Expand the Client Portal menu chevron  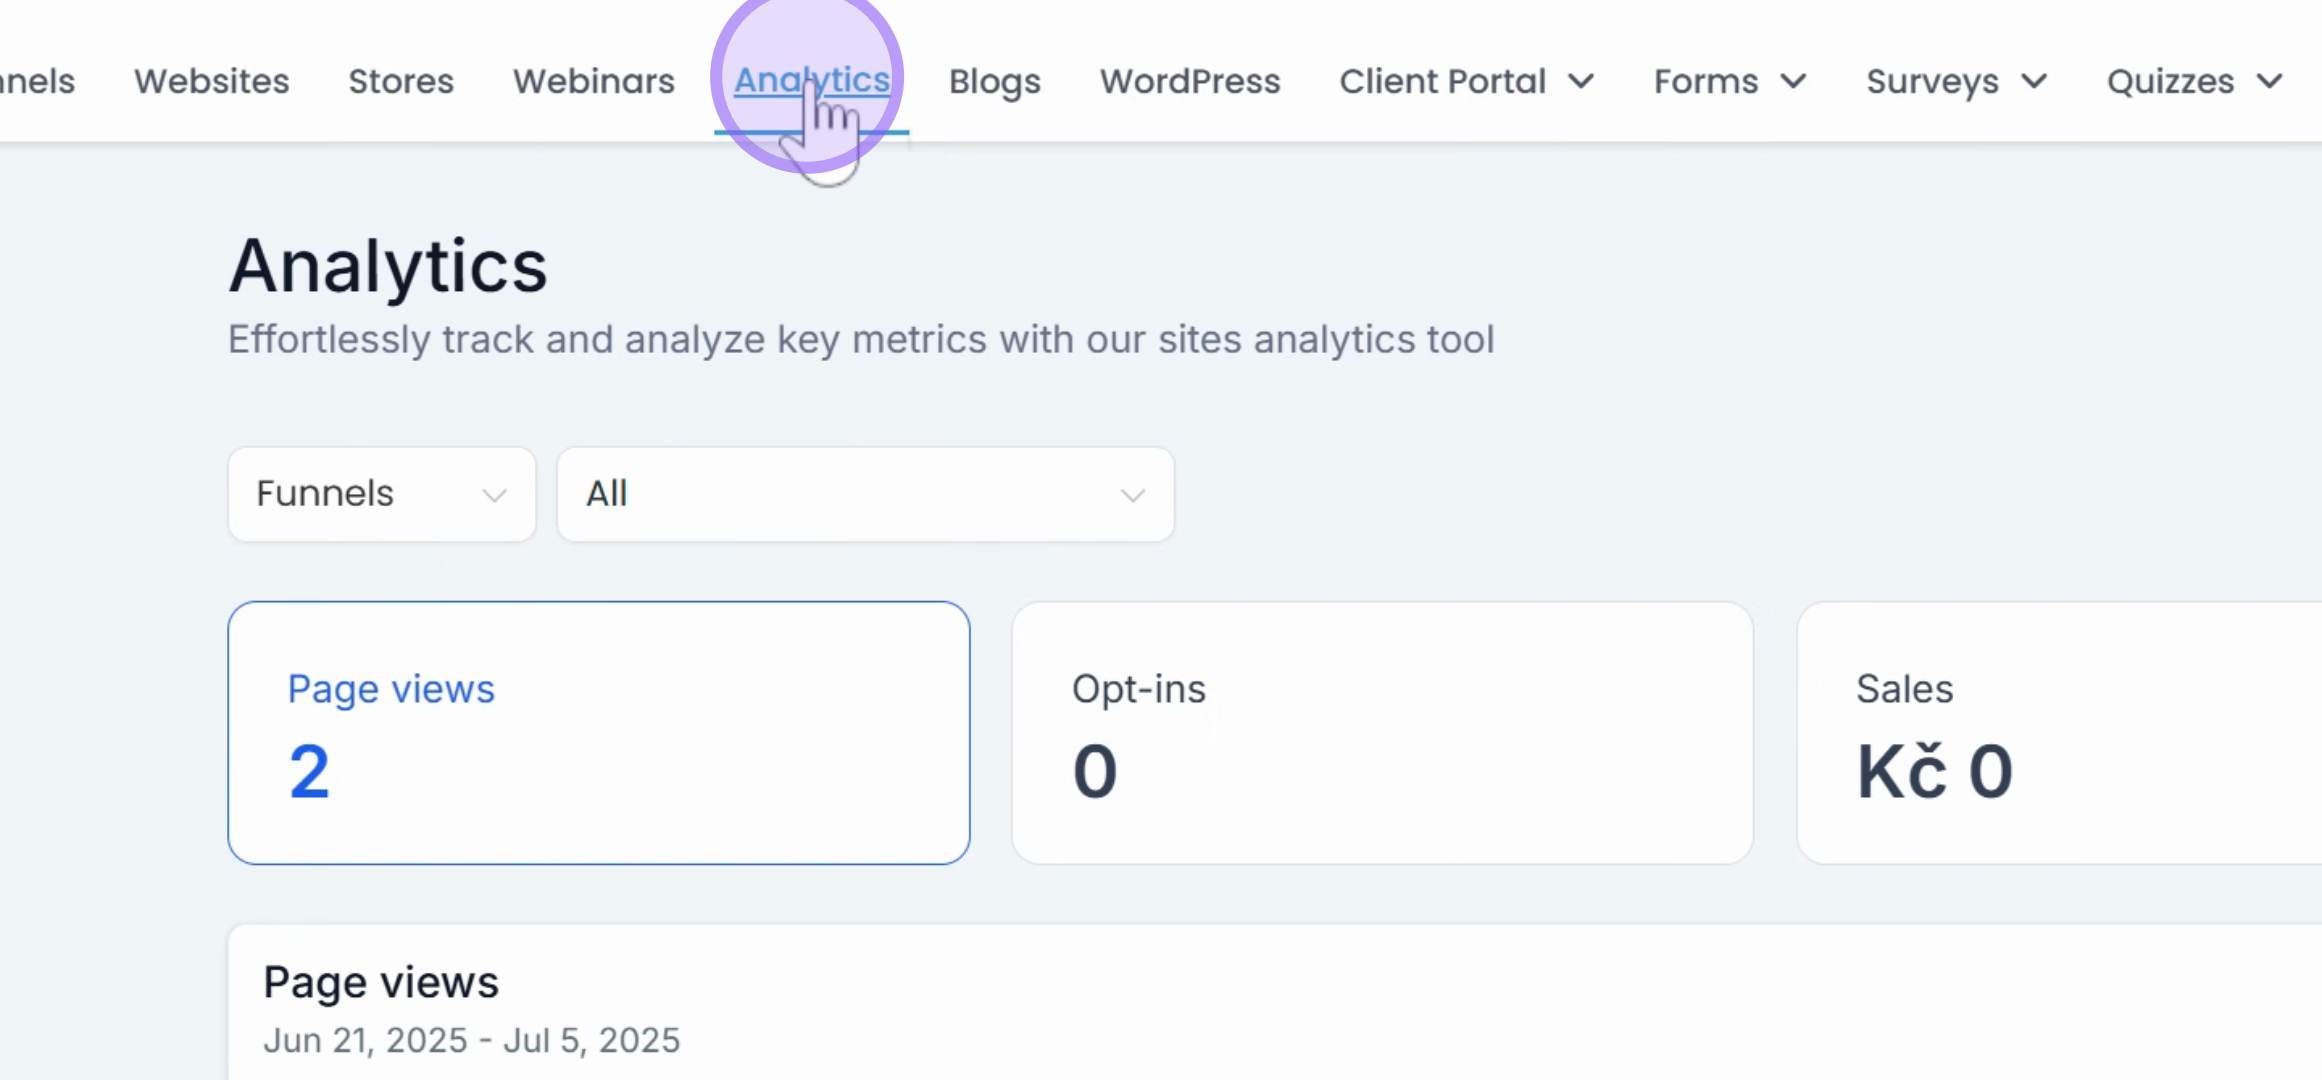tap(1581, 81)
